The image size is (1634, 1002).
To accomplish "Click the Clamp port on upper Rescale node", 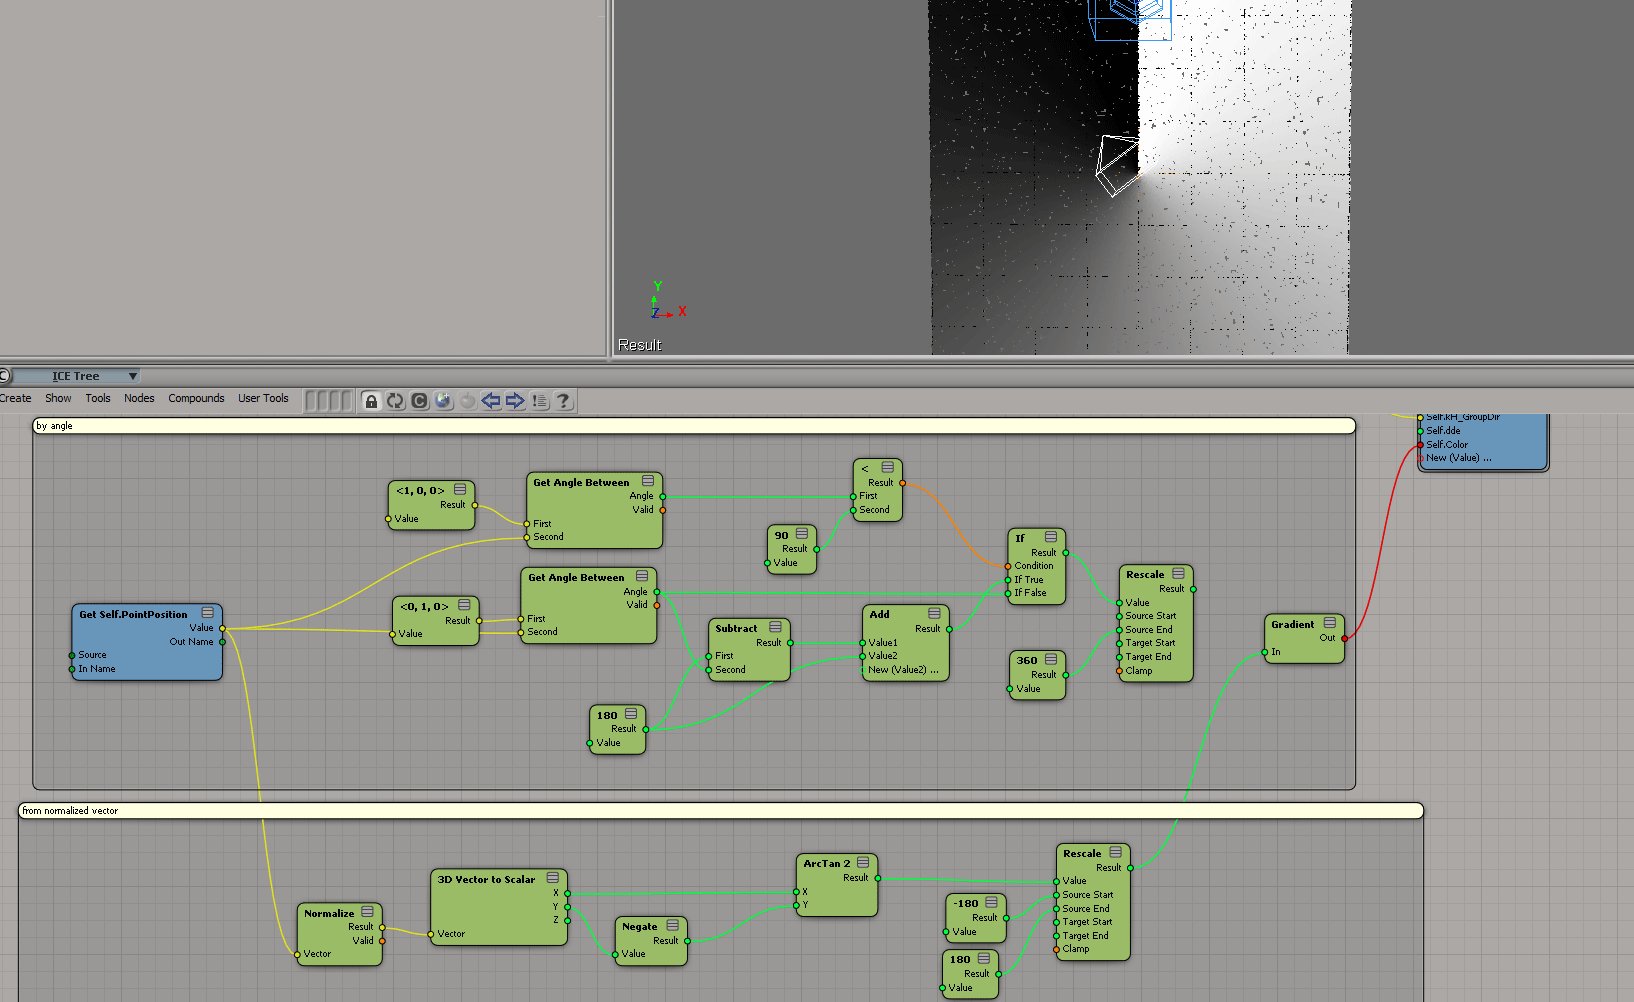I will [x=1120, y=671].
